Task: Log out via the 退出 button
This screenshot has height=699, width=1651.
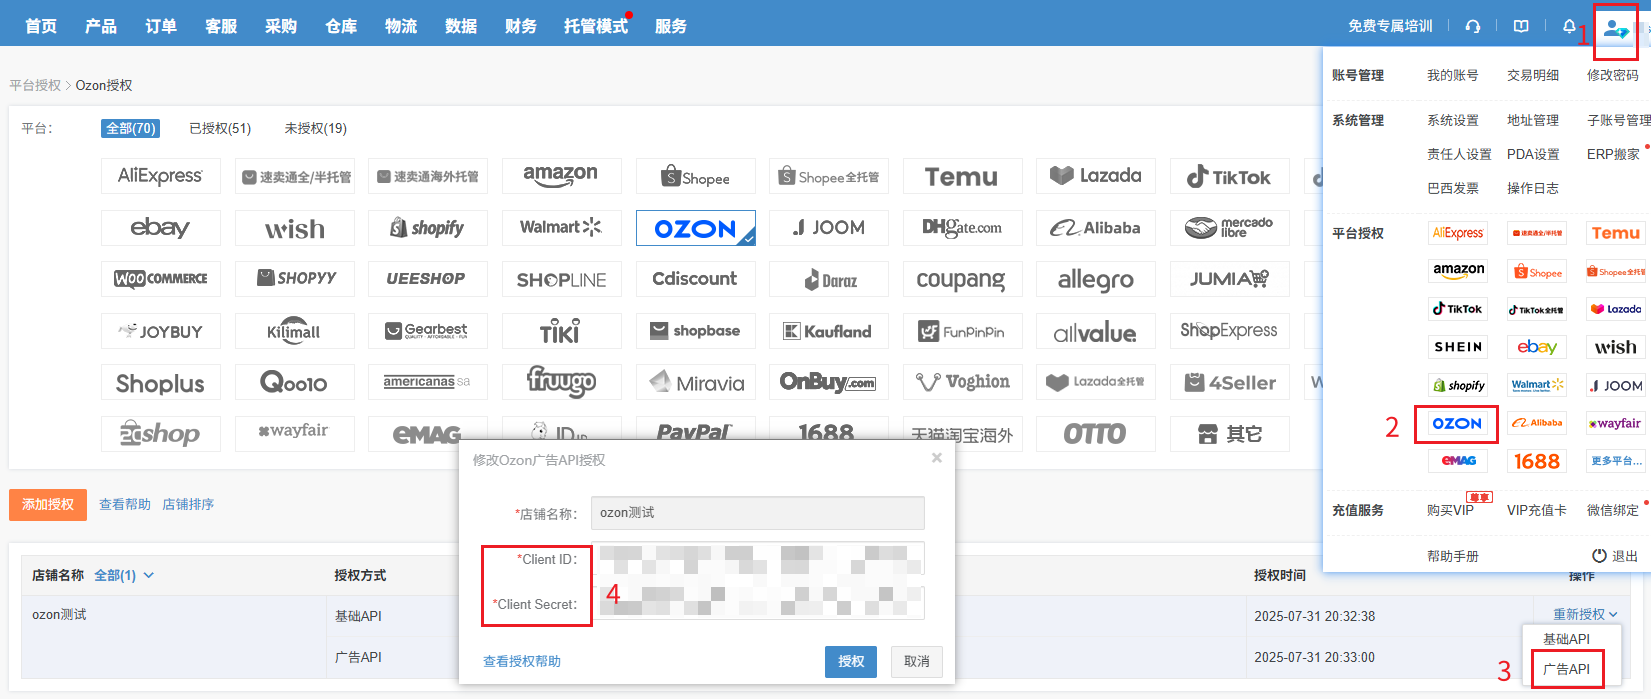Action: pyautogui.click(x=1616, y=556)
